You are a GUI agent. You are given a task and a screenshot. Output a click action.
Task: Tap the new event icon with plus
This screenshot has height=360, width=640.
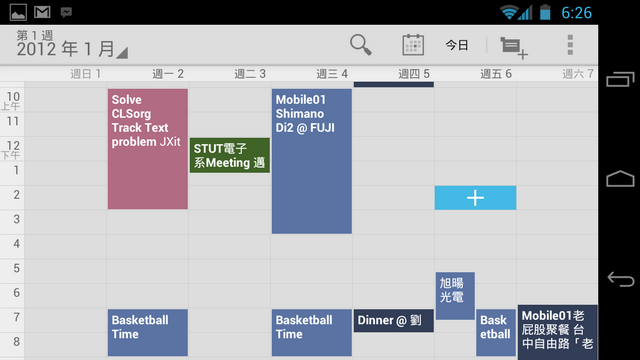514,48
